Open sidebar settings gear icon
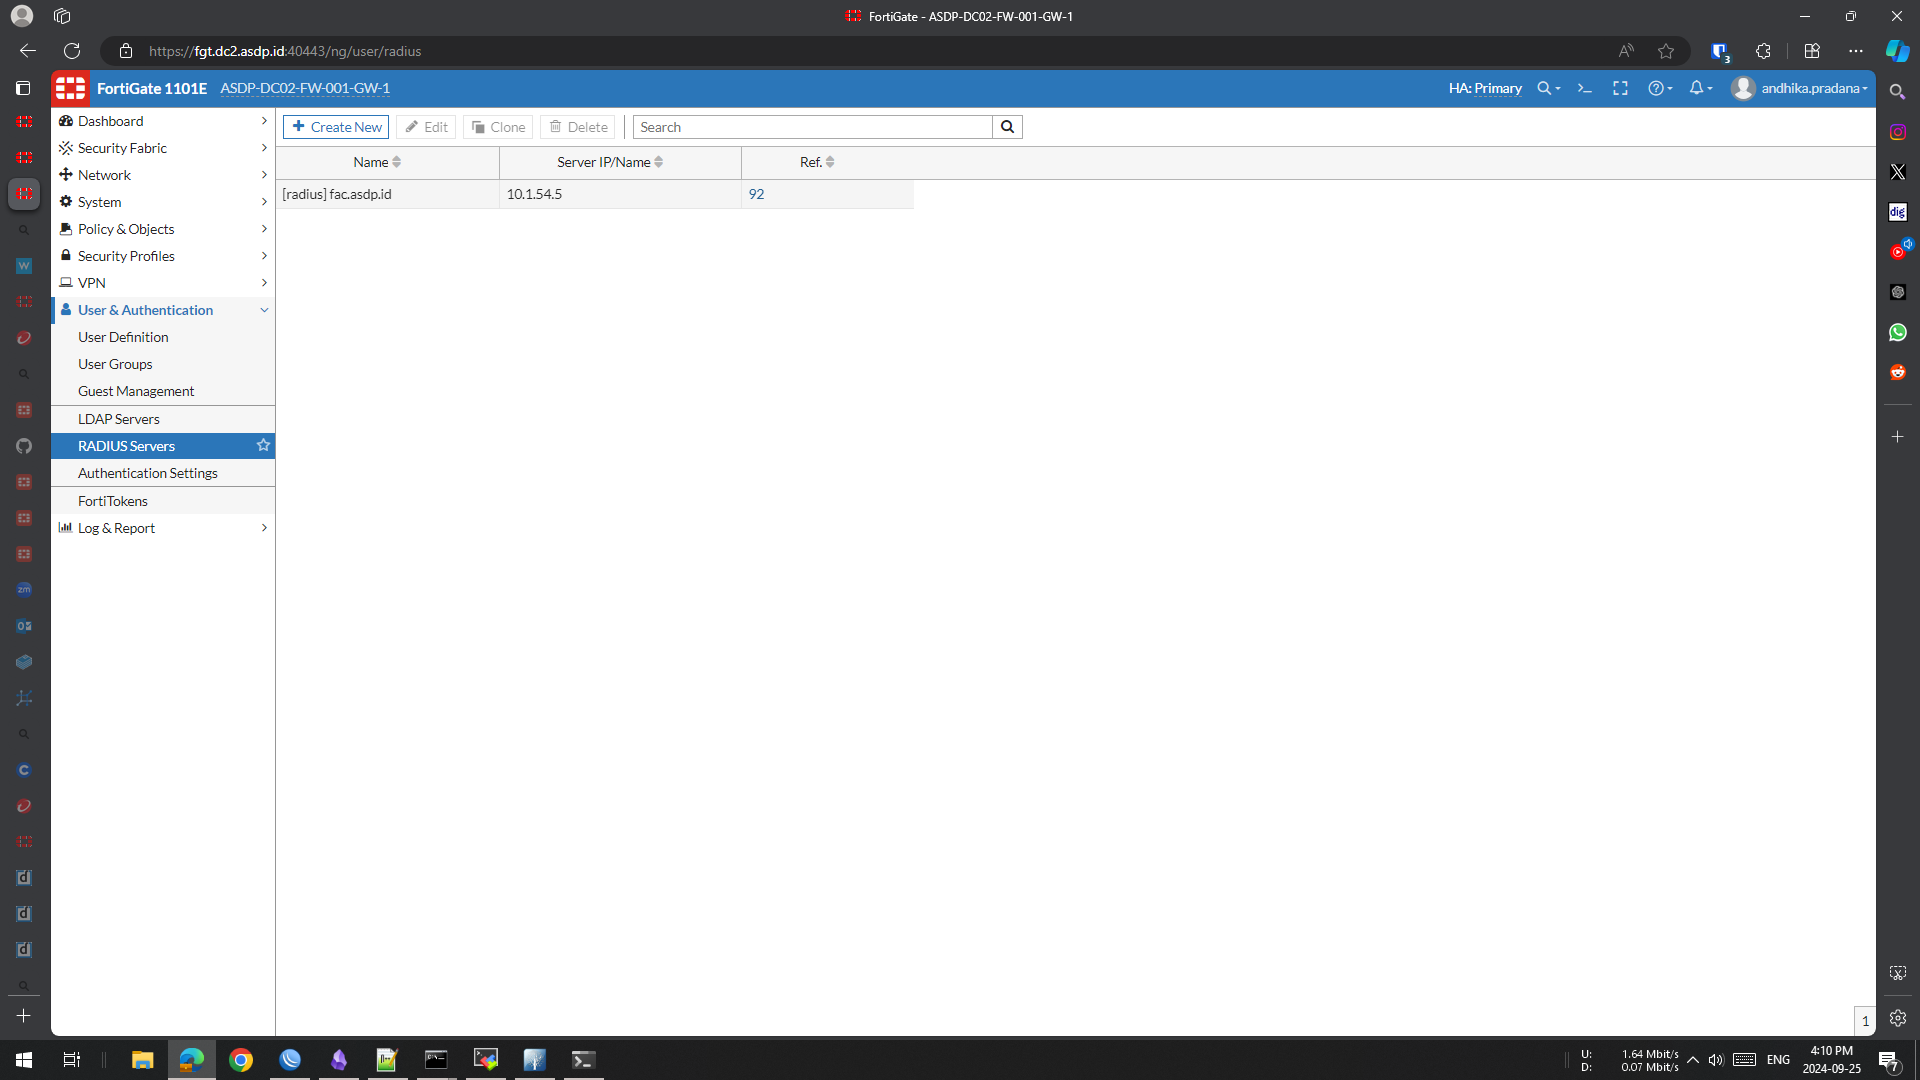 [1897, 1018]
